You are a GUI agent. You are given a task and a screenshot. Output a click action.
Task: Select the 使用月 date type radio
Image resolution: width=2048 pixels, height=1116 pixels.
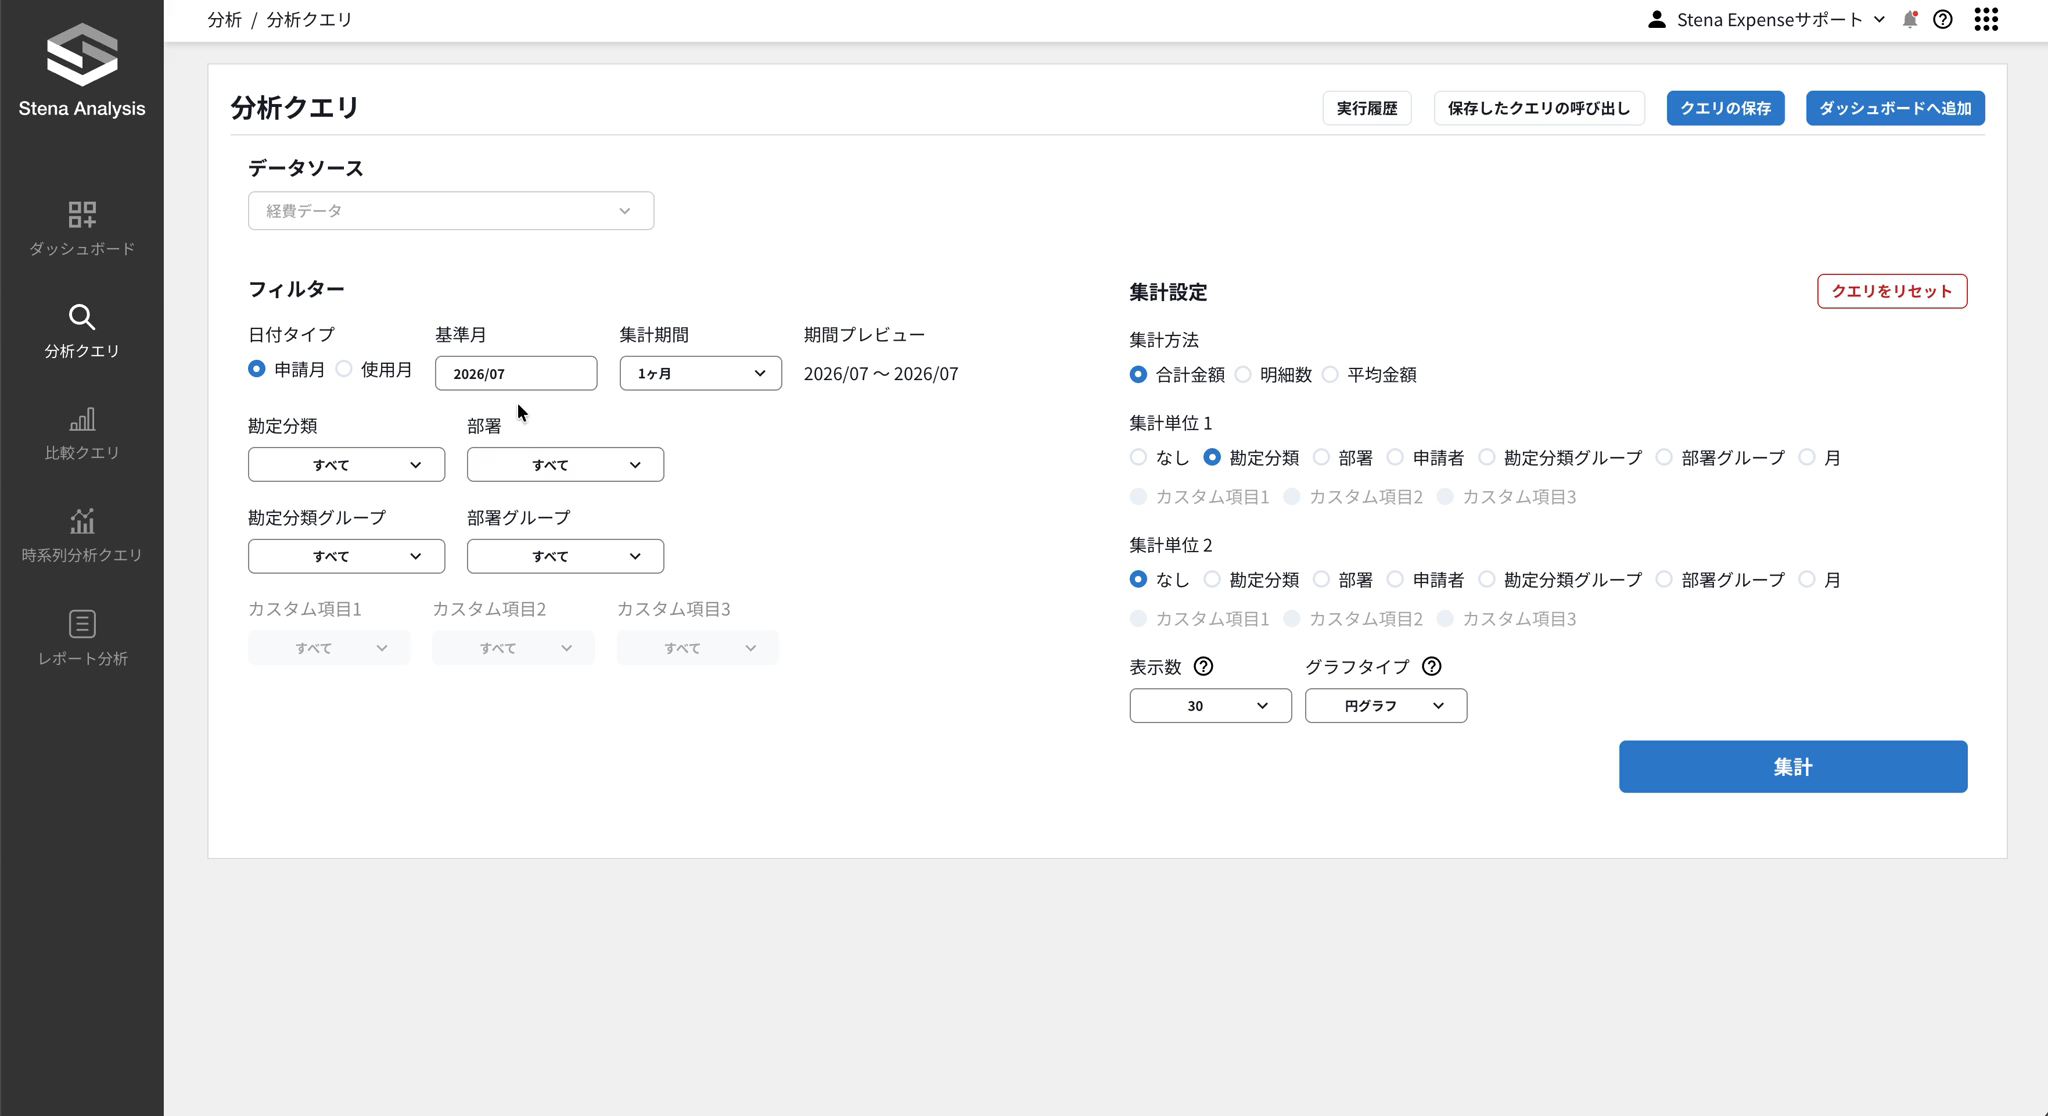coord(344,369)
